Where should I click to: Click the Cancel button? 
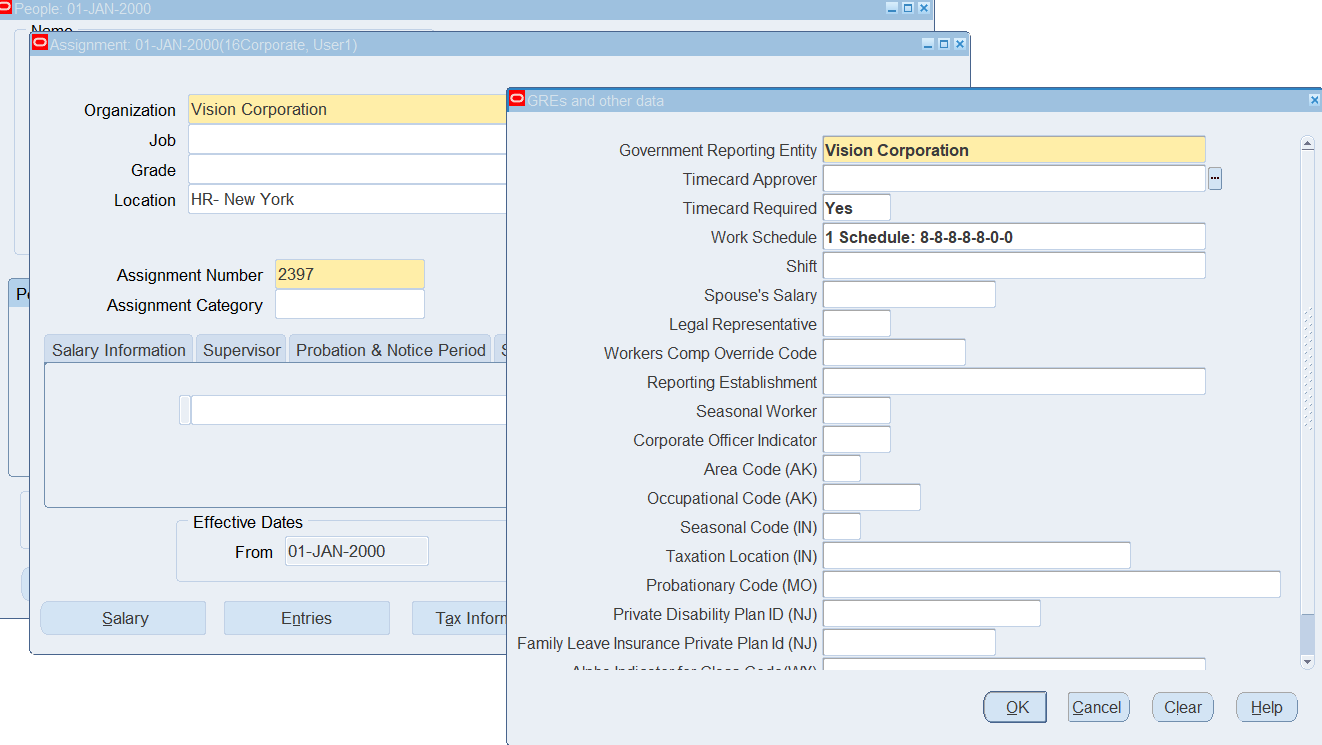(1097, 707)
